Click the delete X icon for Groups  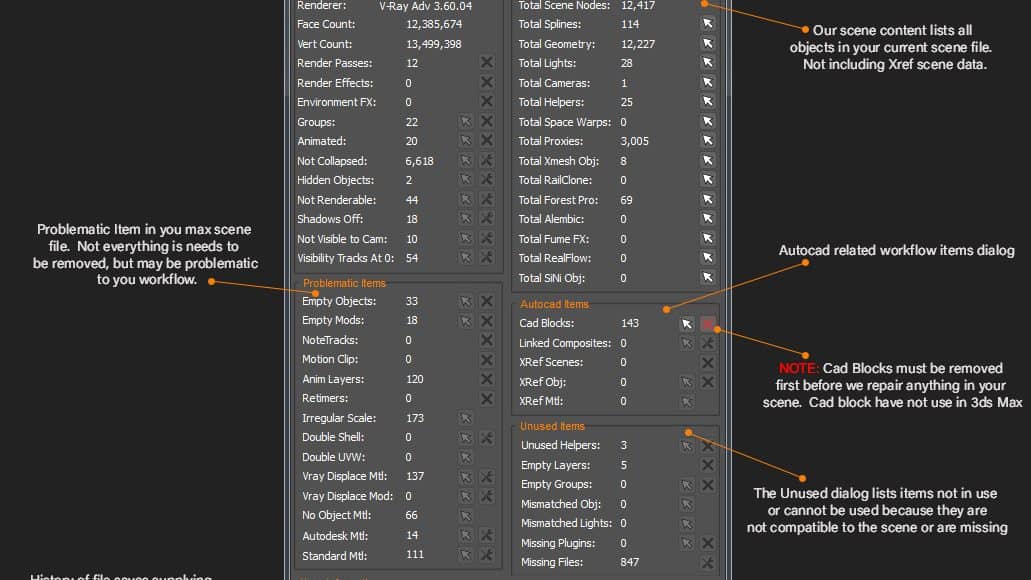coord(487,122)
